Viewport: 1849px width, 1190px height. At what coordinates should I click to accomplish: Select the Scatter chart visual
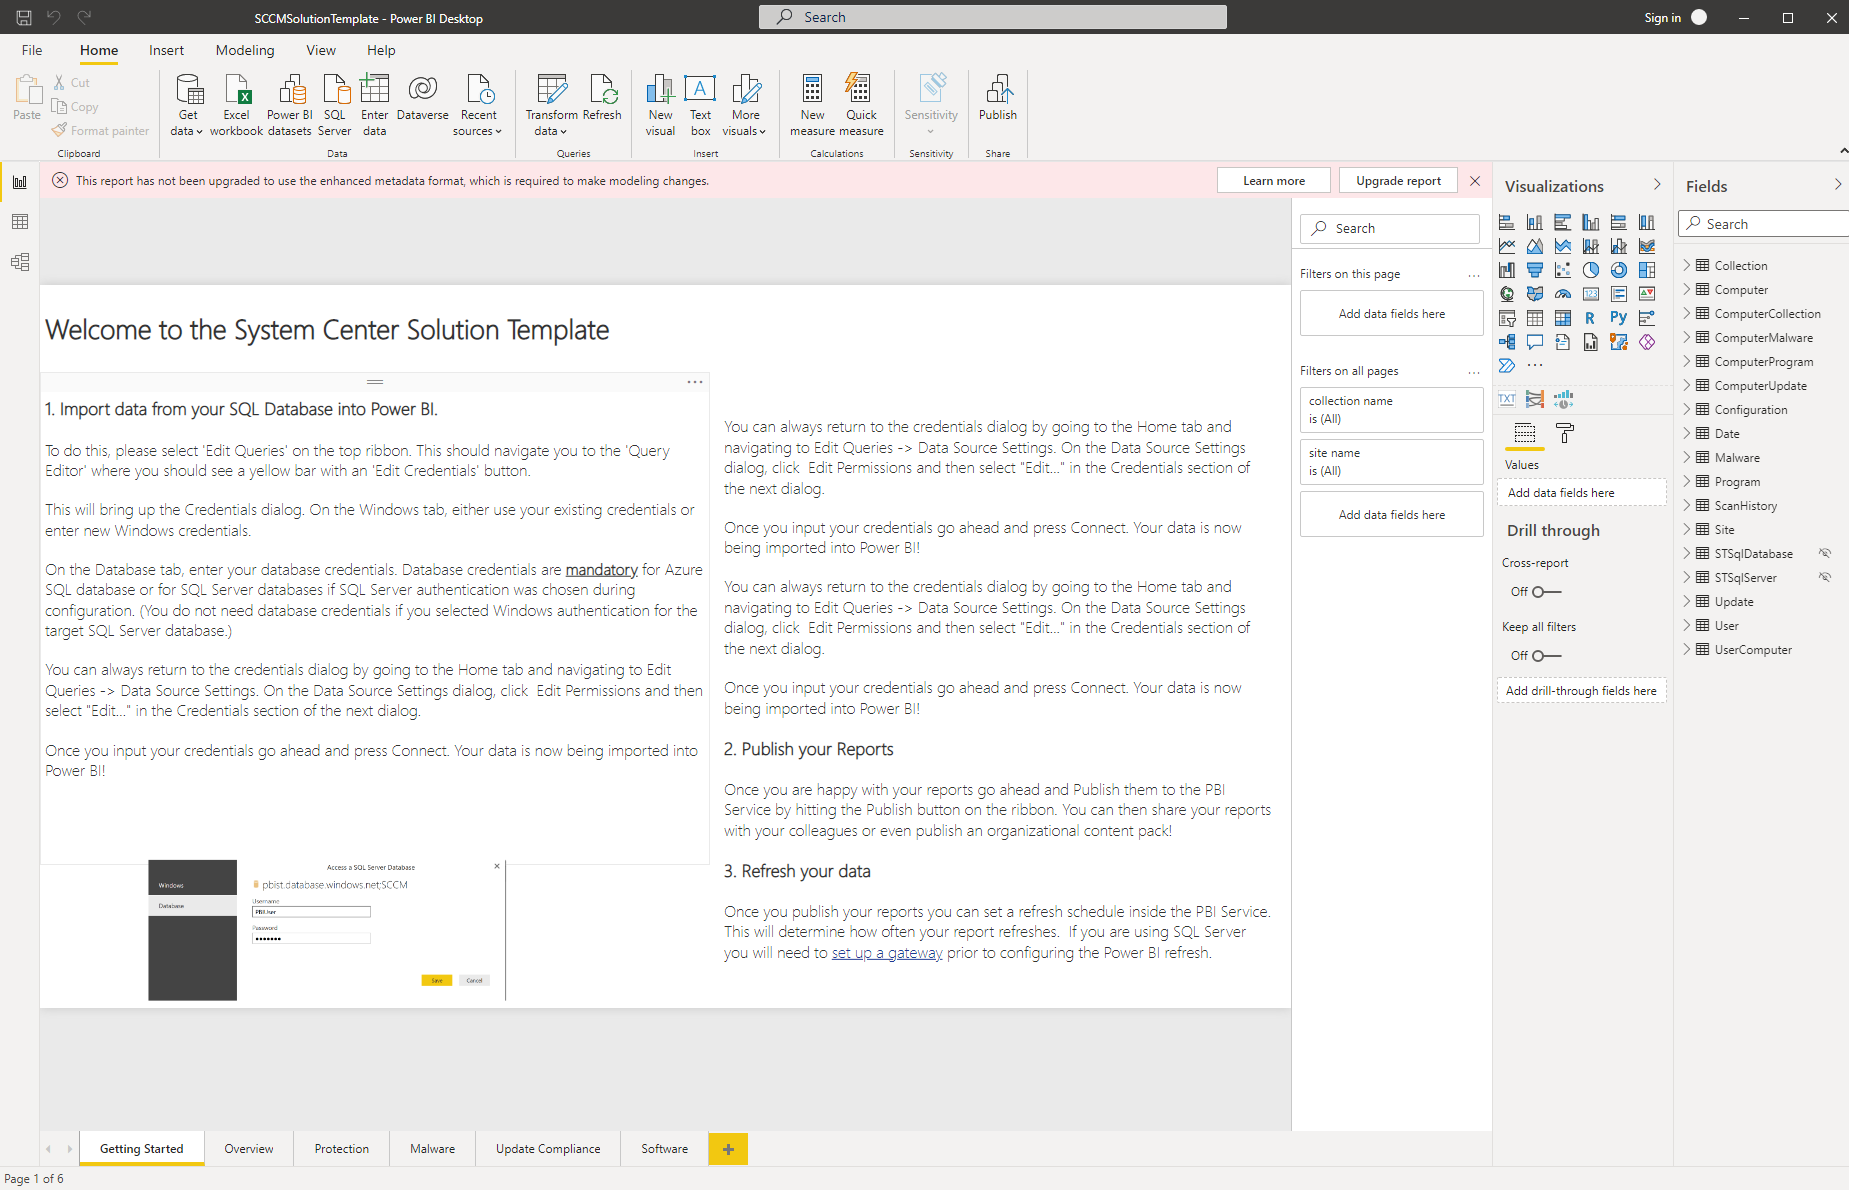coord(1563,270)
